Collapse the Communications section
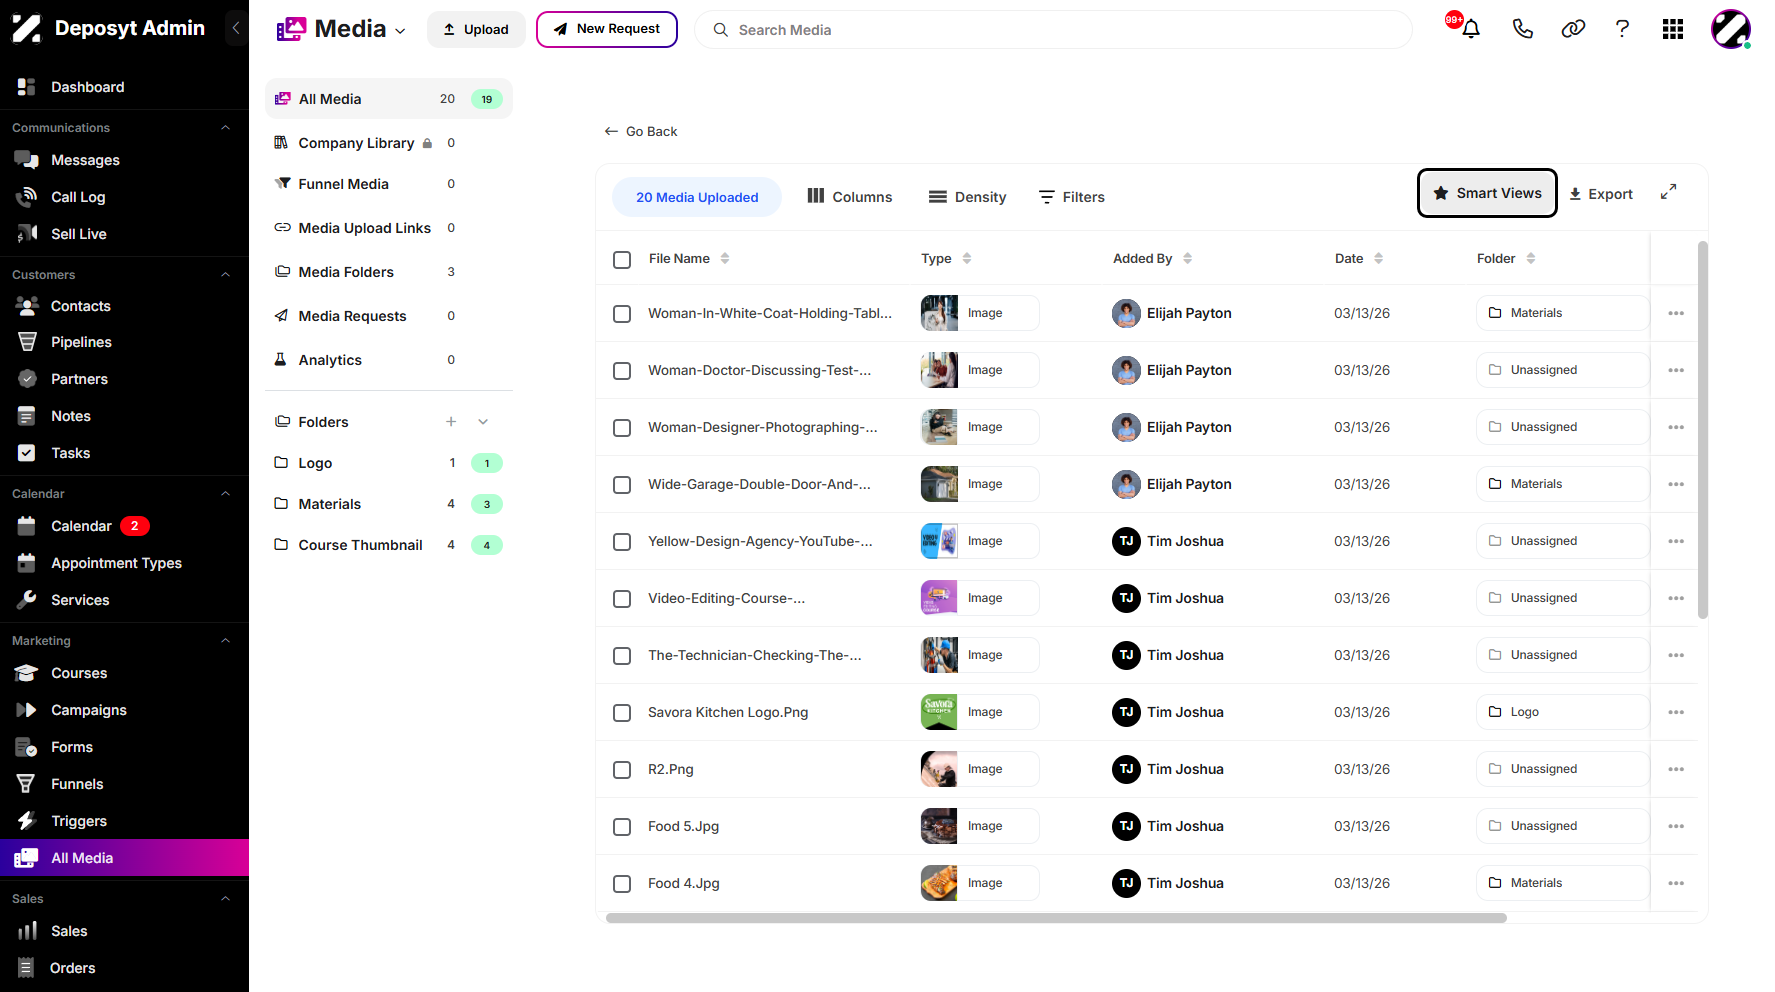 [x=226, y=128]
